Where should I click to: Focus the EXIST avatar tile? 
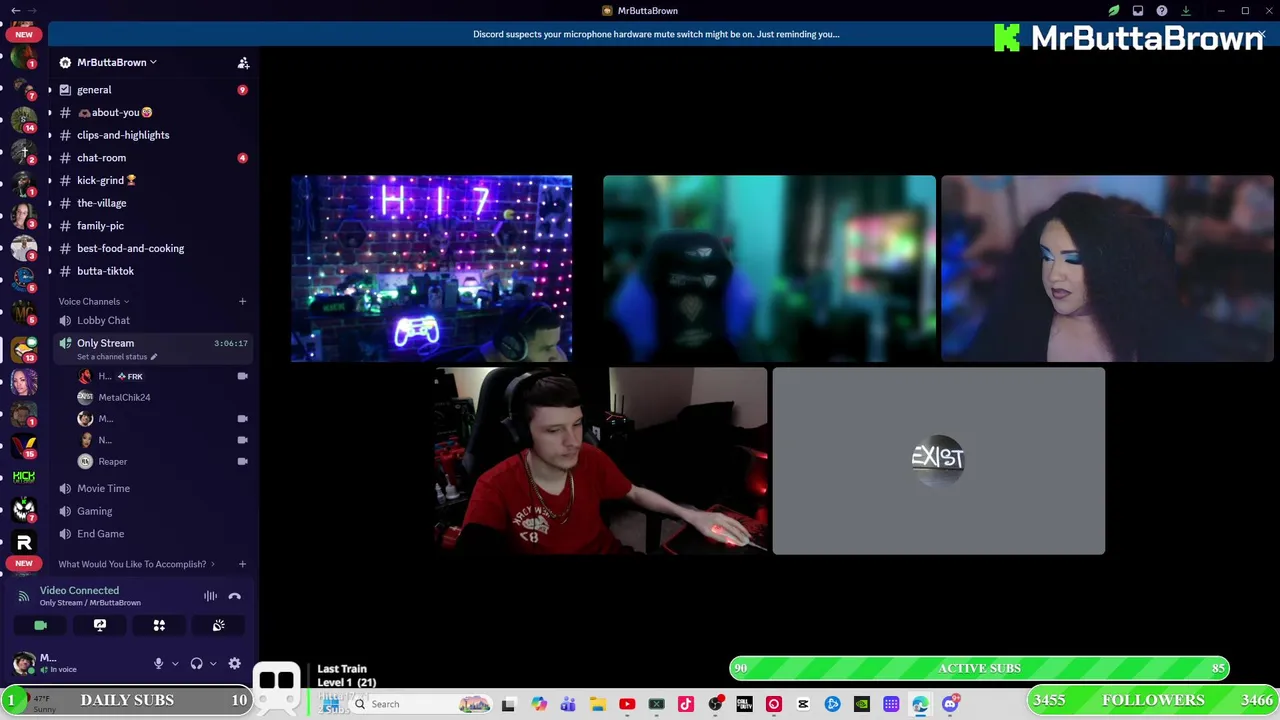click(x=938, y=461)
